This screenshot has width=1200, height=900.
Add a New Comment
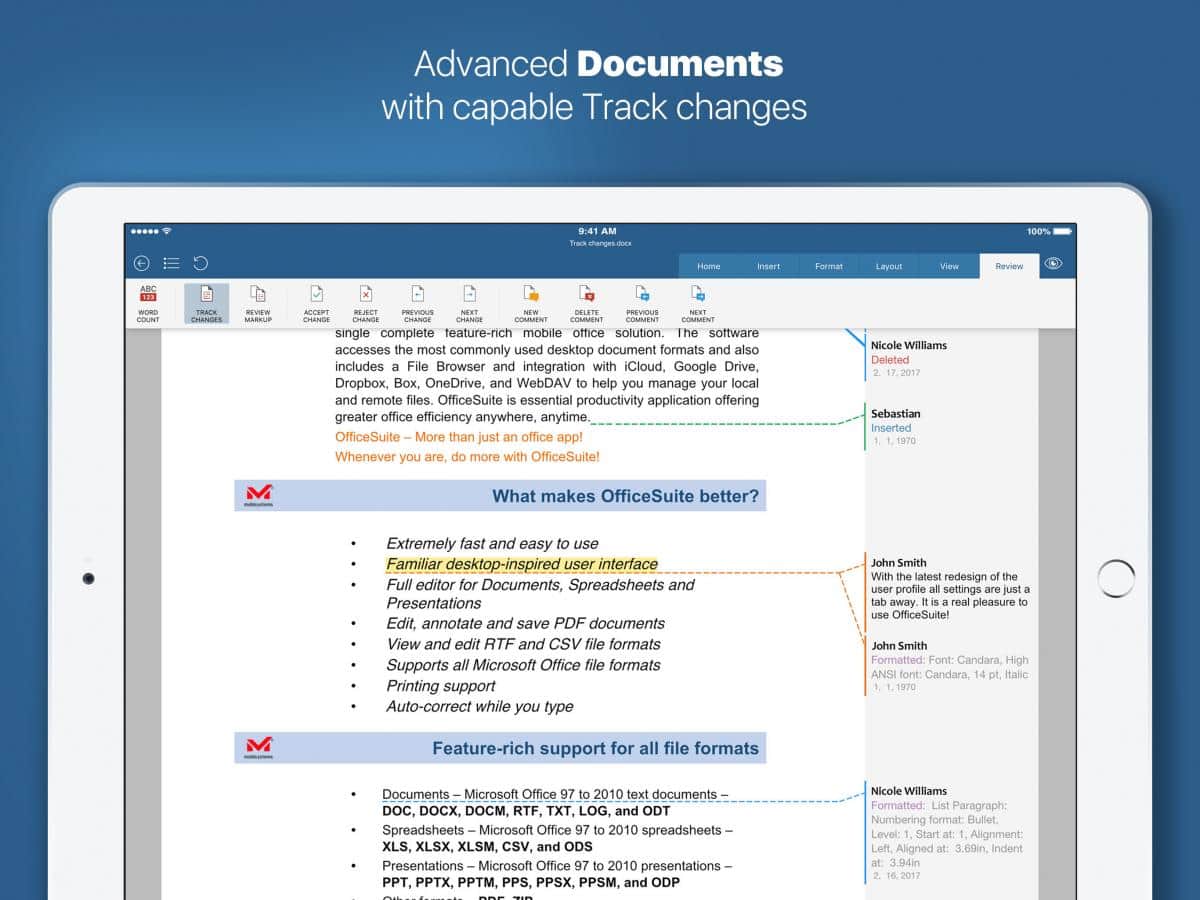[x=531, y=303]
